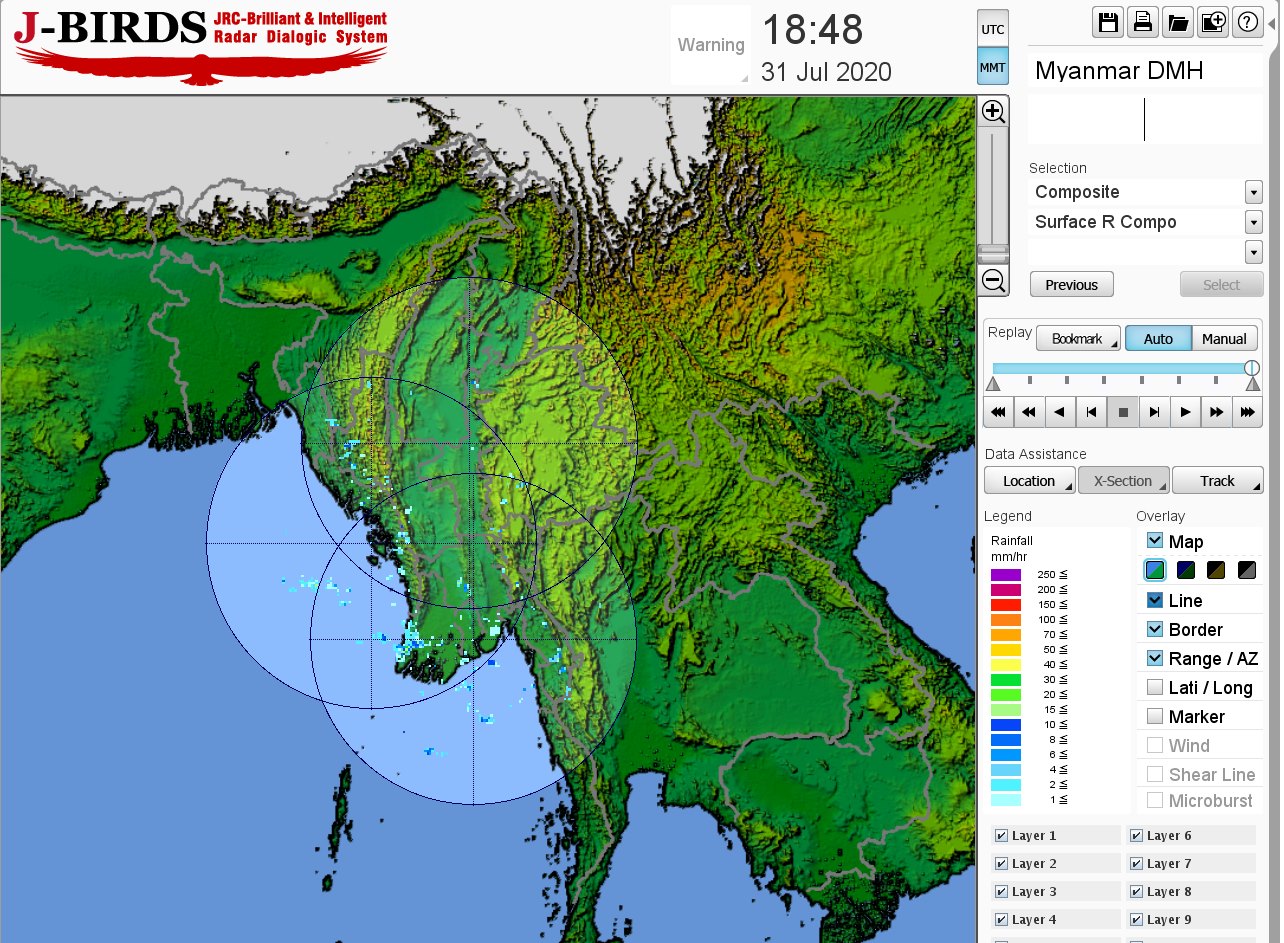Open the folder icon in top toolbar
Viewport: 1284px width, 943px height.
coord(1177,22)
